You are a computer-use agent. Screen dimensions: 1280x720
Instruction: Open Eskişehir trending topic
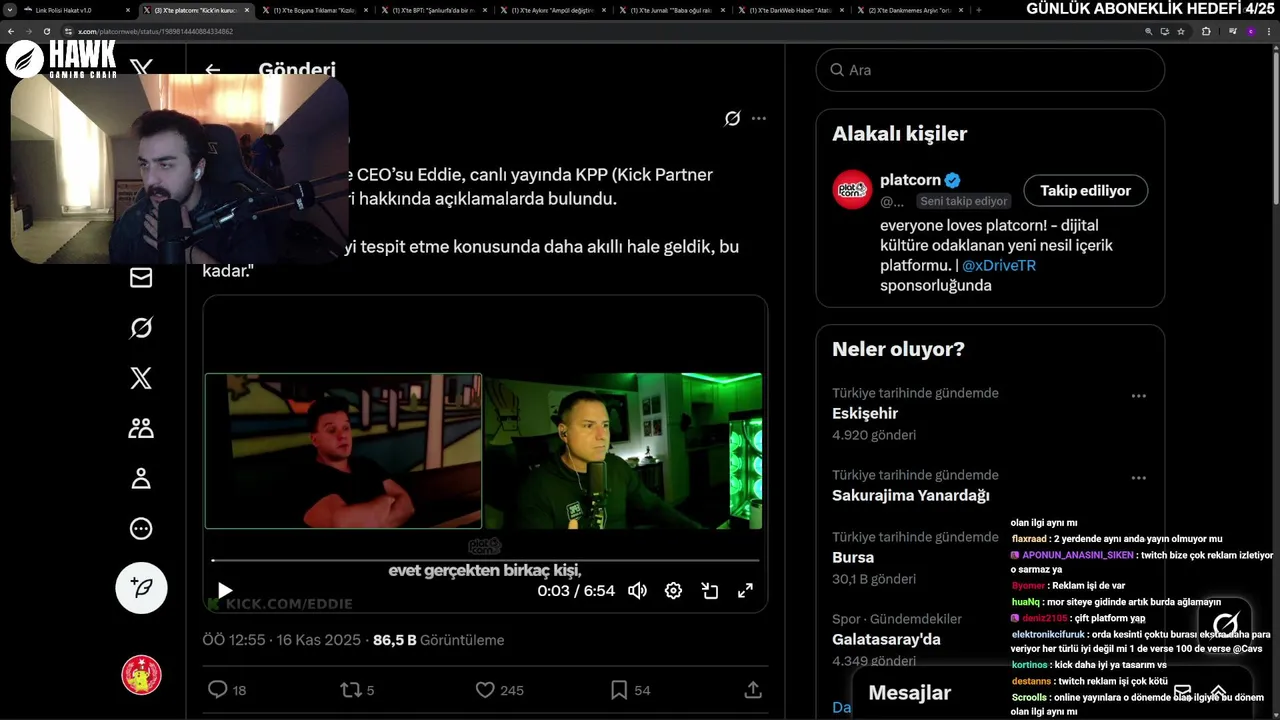865,413
